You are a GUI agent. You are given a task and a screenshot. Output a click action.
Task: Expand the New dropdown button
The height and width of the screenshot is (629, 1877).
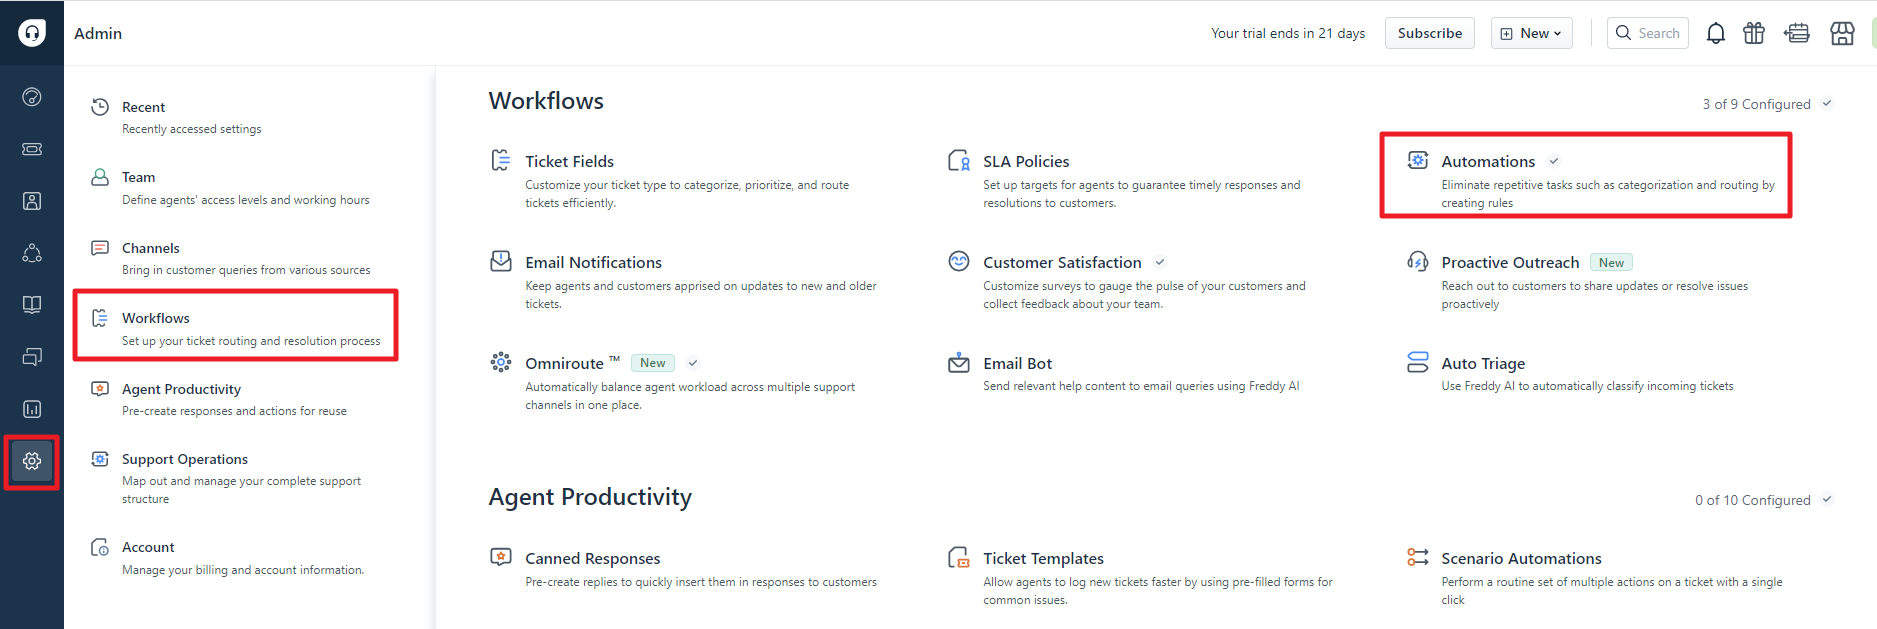point(1531,33)
